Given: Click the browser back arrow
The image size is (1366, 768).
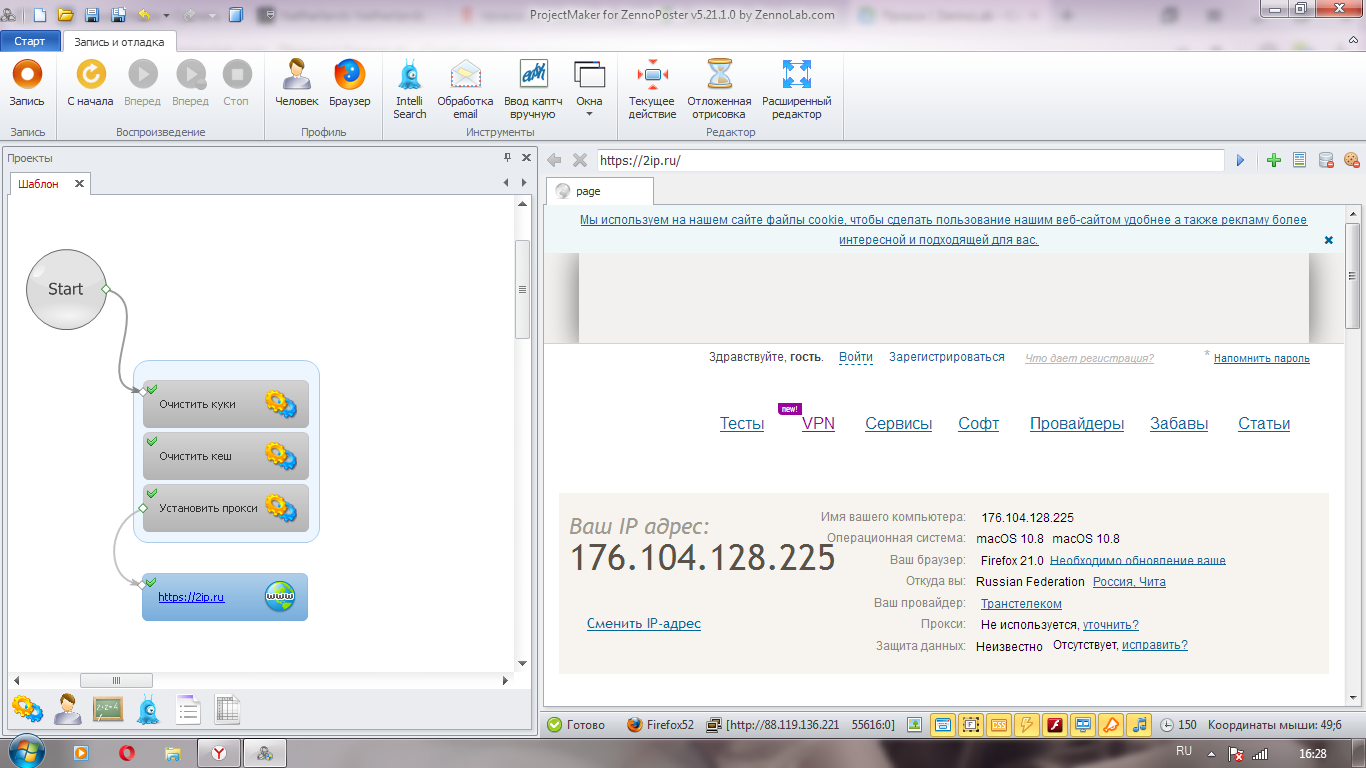Looking at the screenshot, I should (x=554, y=160).
